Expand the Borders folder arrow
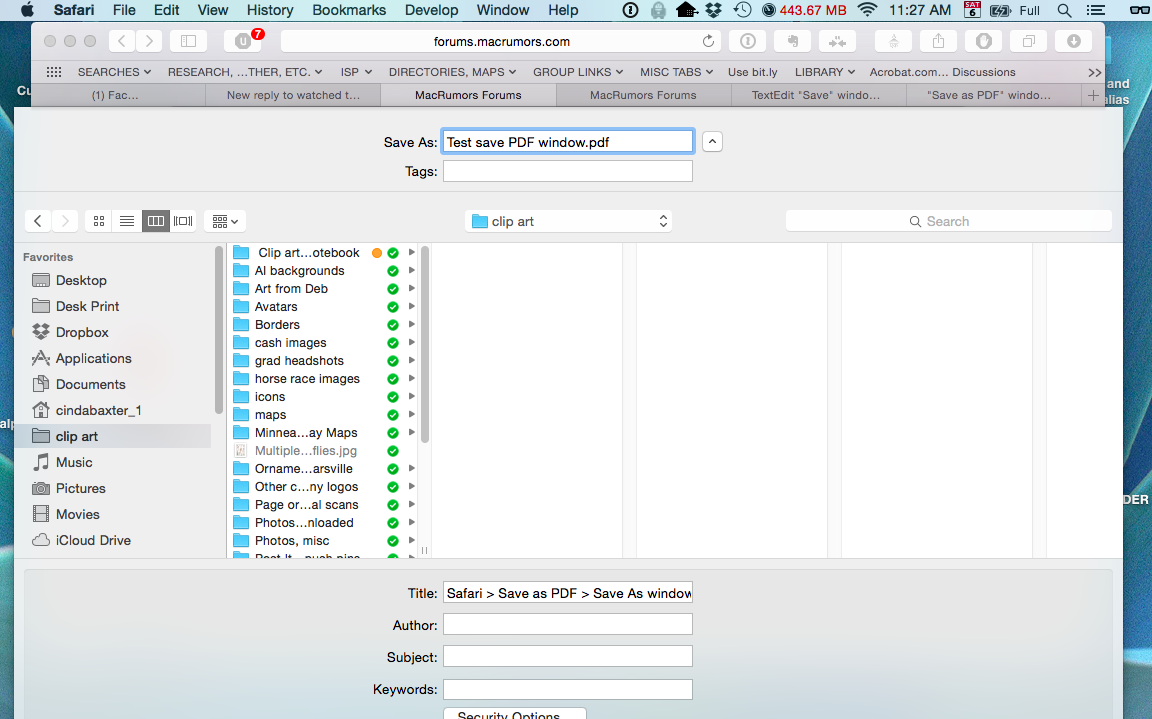This screenshot has width=1152, height=719. tap(411, 325)
